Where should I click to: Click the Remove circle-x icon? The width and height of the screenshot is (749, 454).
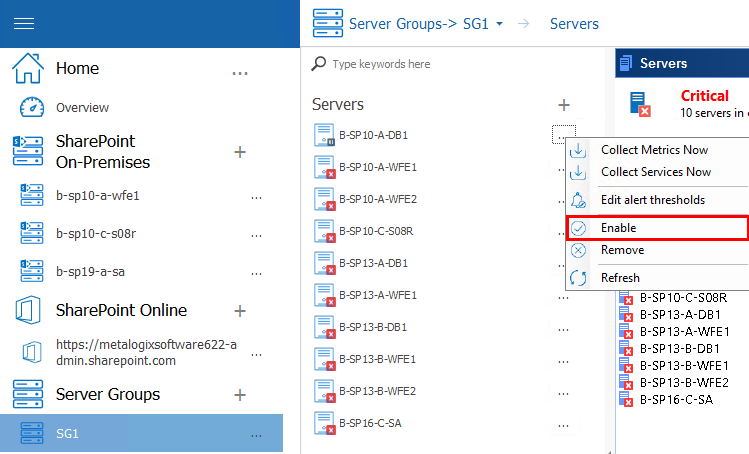click(578, 250)
